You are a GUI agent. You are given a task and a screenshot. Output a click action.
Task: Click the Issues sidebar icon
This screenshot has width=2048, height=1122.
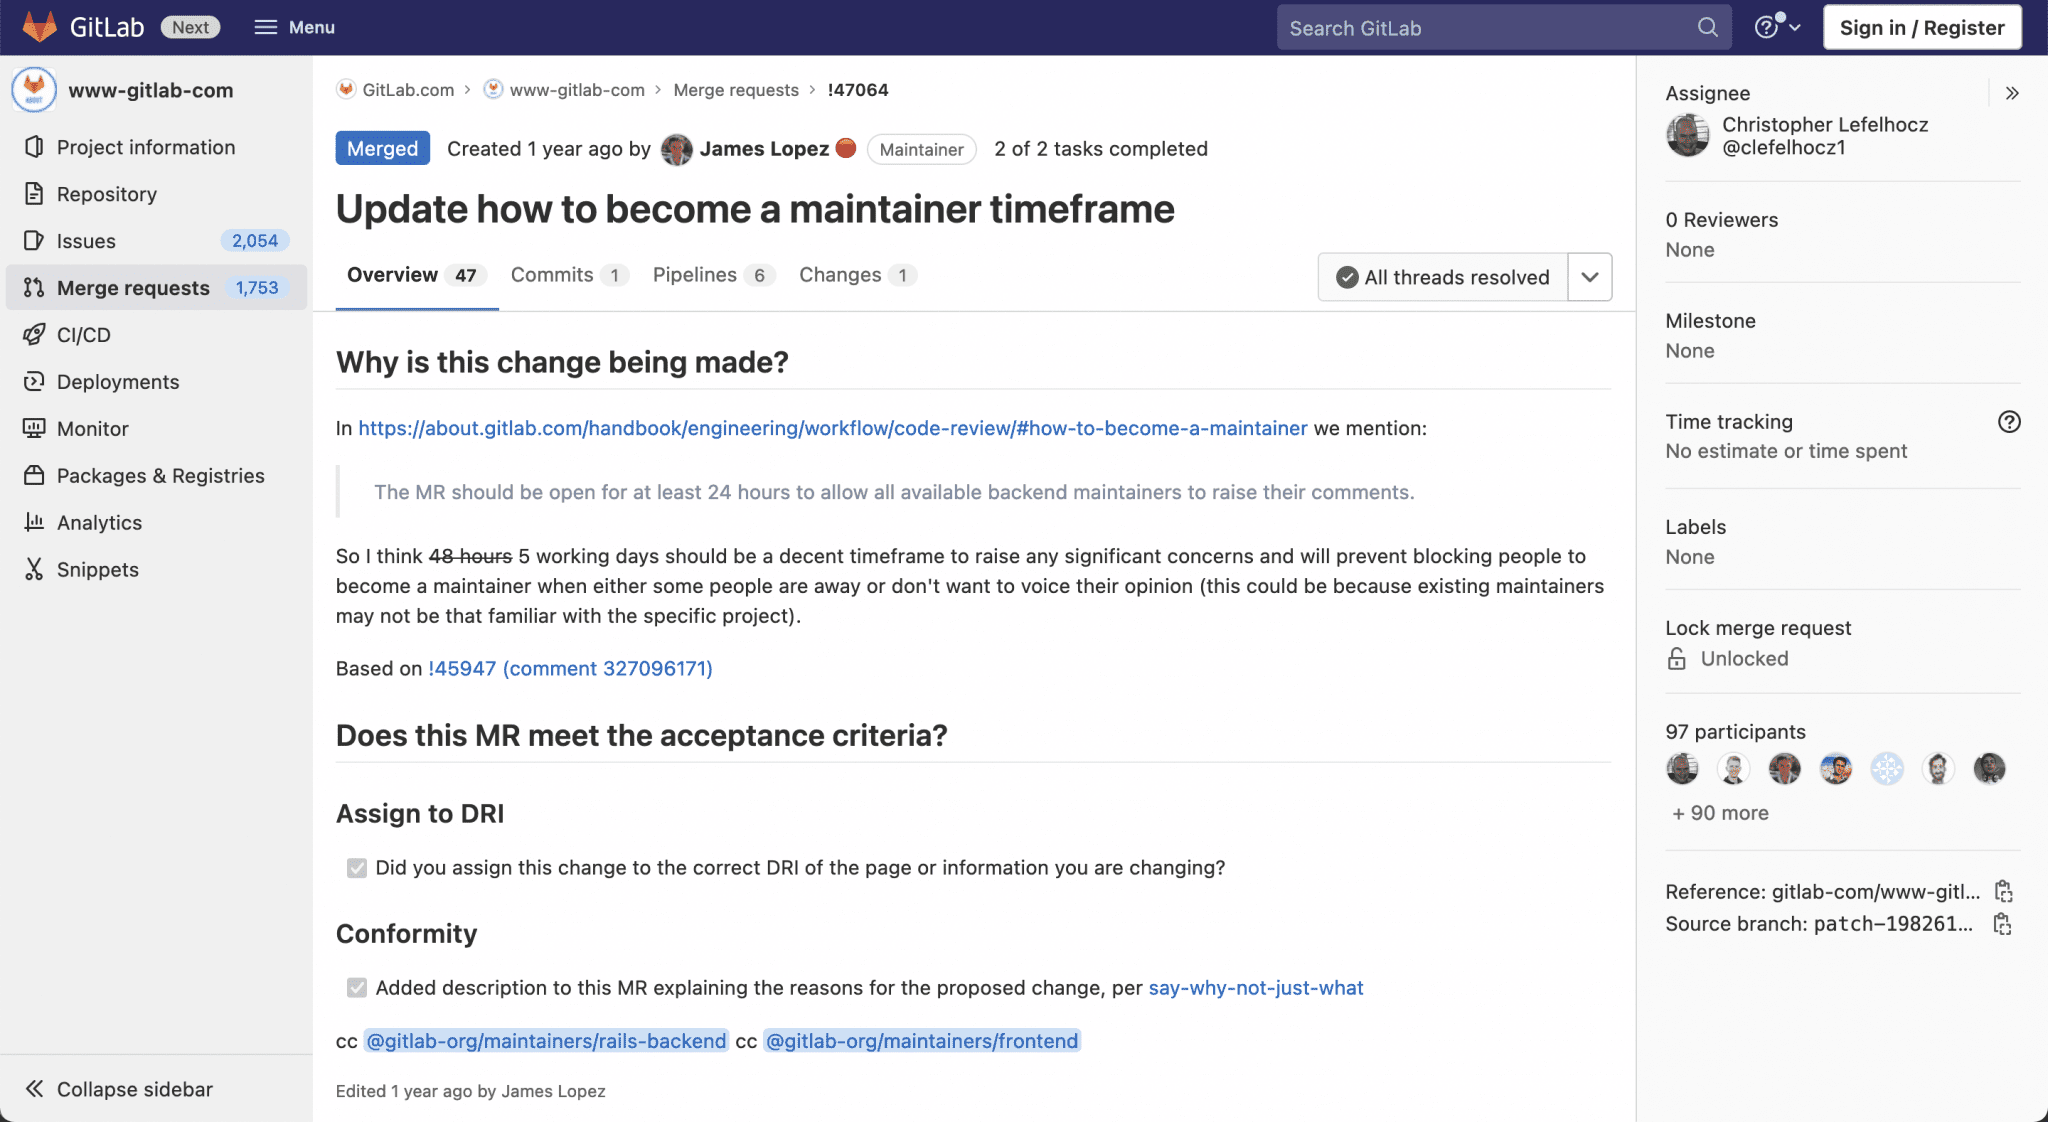pyautogui.click(x=34, y=241)
